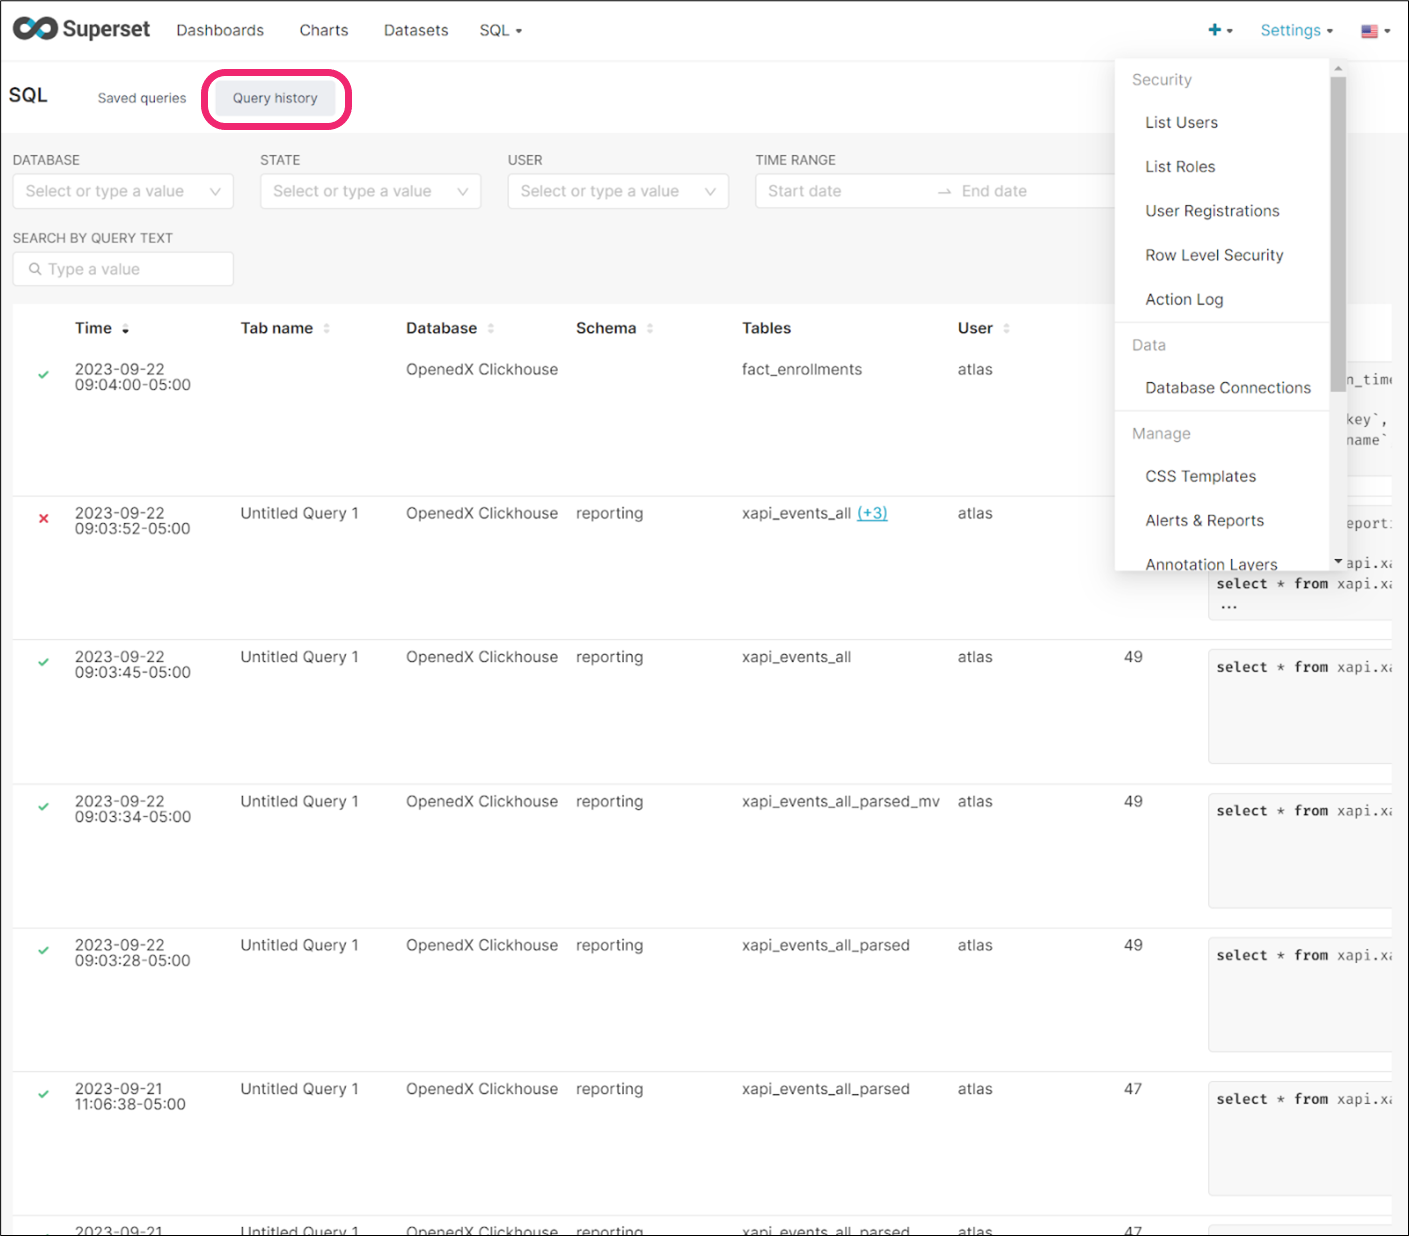
Task: Click the xapi_events_all_parsed_mv table cell
Action: pyautogui.click(x=841, y=801)
